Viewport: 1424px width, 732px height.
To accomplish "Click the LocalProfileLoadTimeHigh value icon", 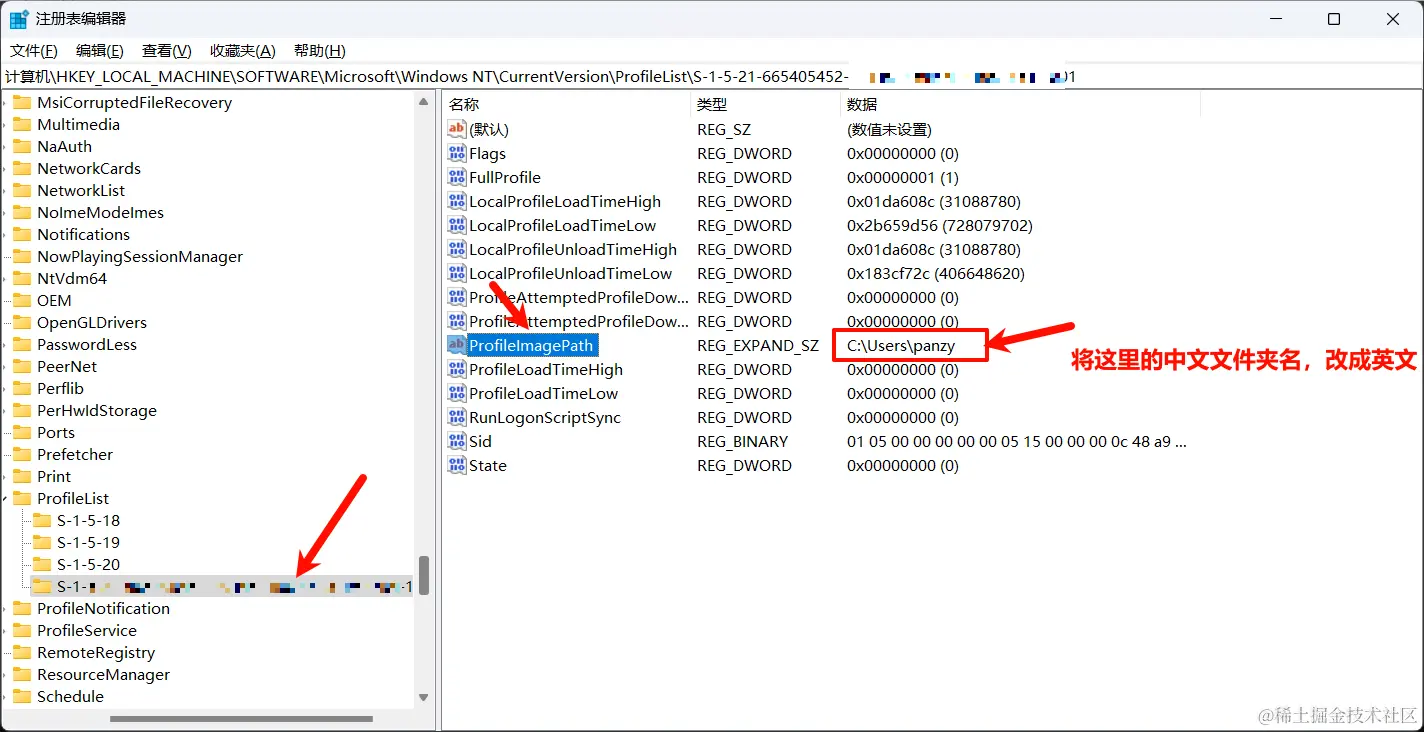I will click(x=456, y=201).
